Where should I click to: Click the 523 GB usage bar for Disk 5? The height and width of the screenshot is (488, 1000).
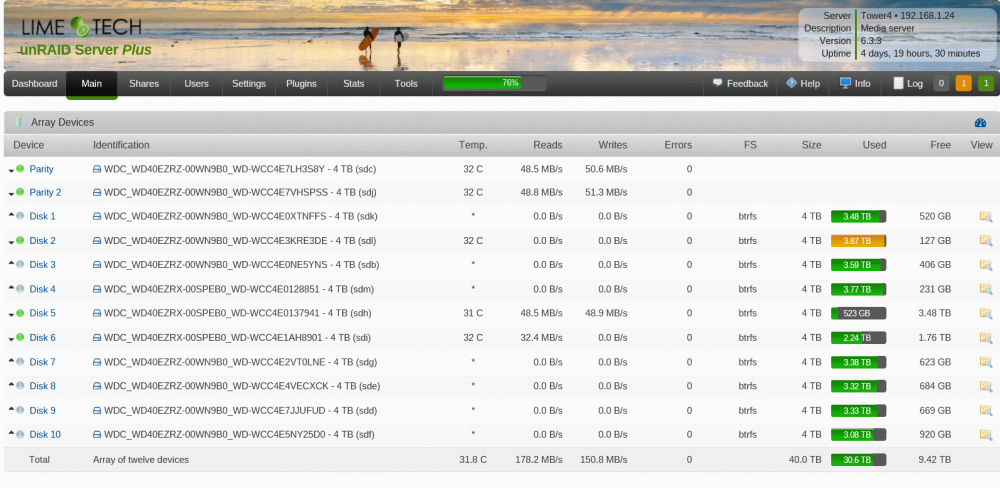tap(858, 313)
